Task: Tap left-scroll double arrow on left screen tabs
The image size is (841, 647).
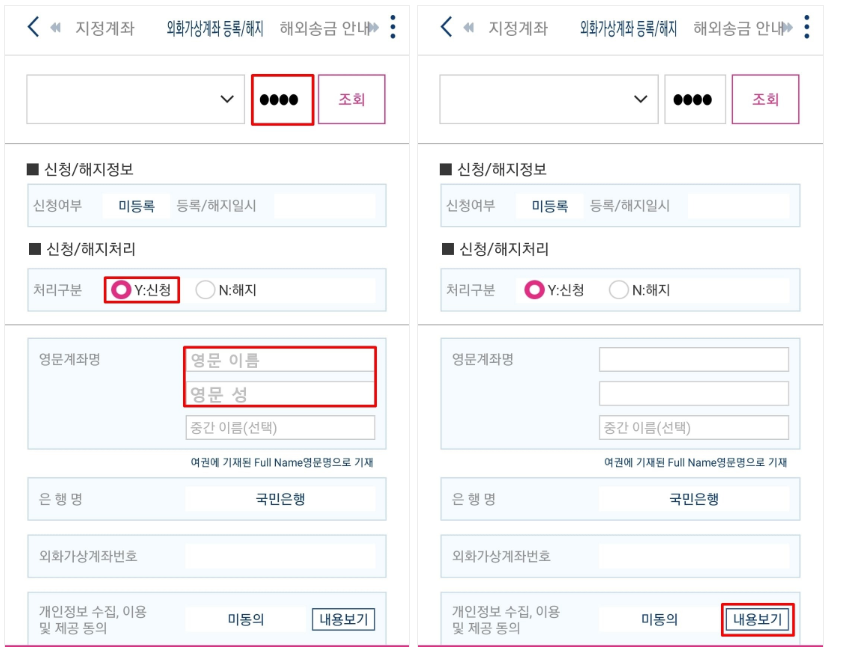Action: (56, 27)
